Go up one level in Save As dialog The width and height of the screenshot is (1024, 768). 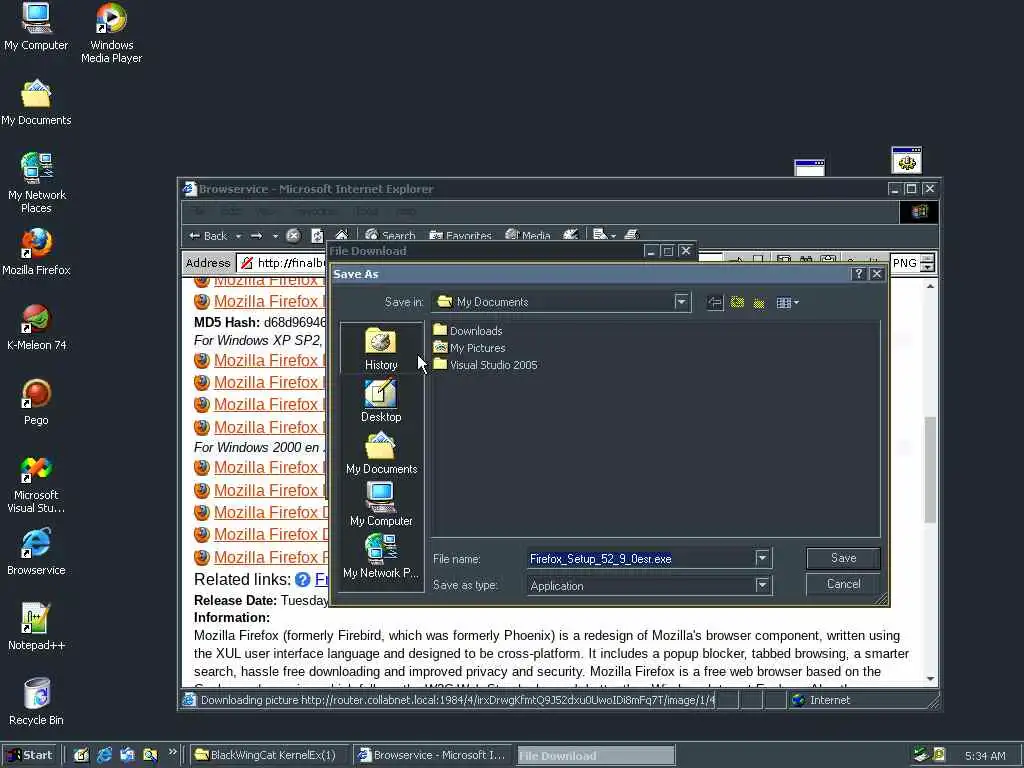737,302
